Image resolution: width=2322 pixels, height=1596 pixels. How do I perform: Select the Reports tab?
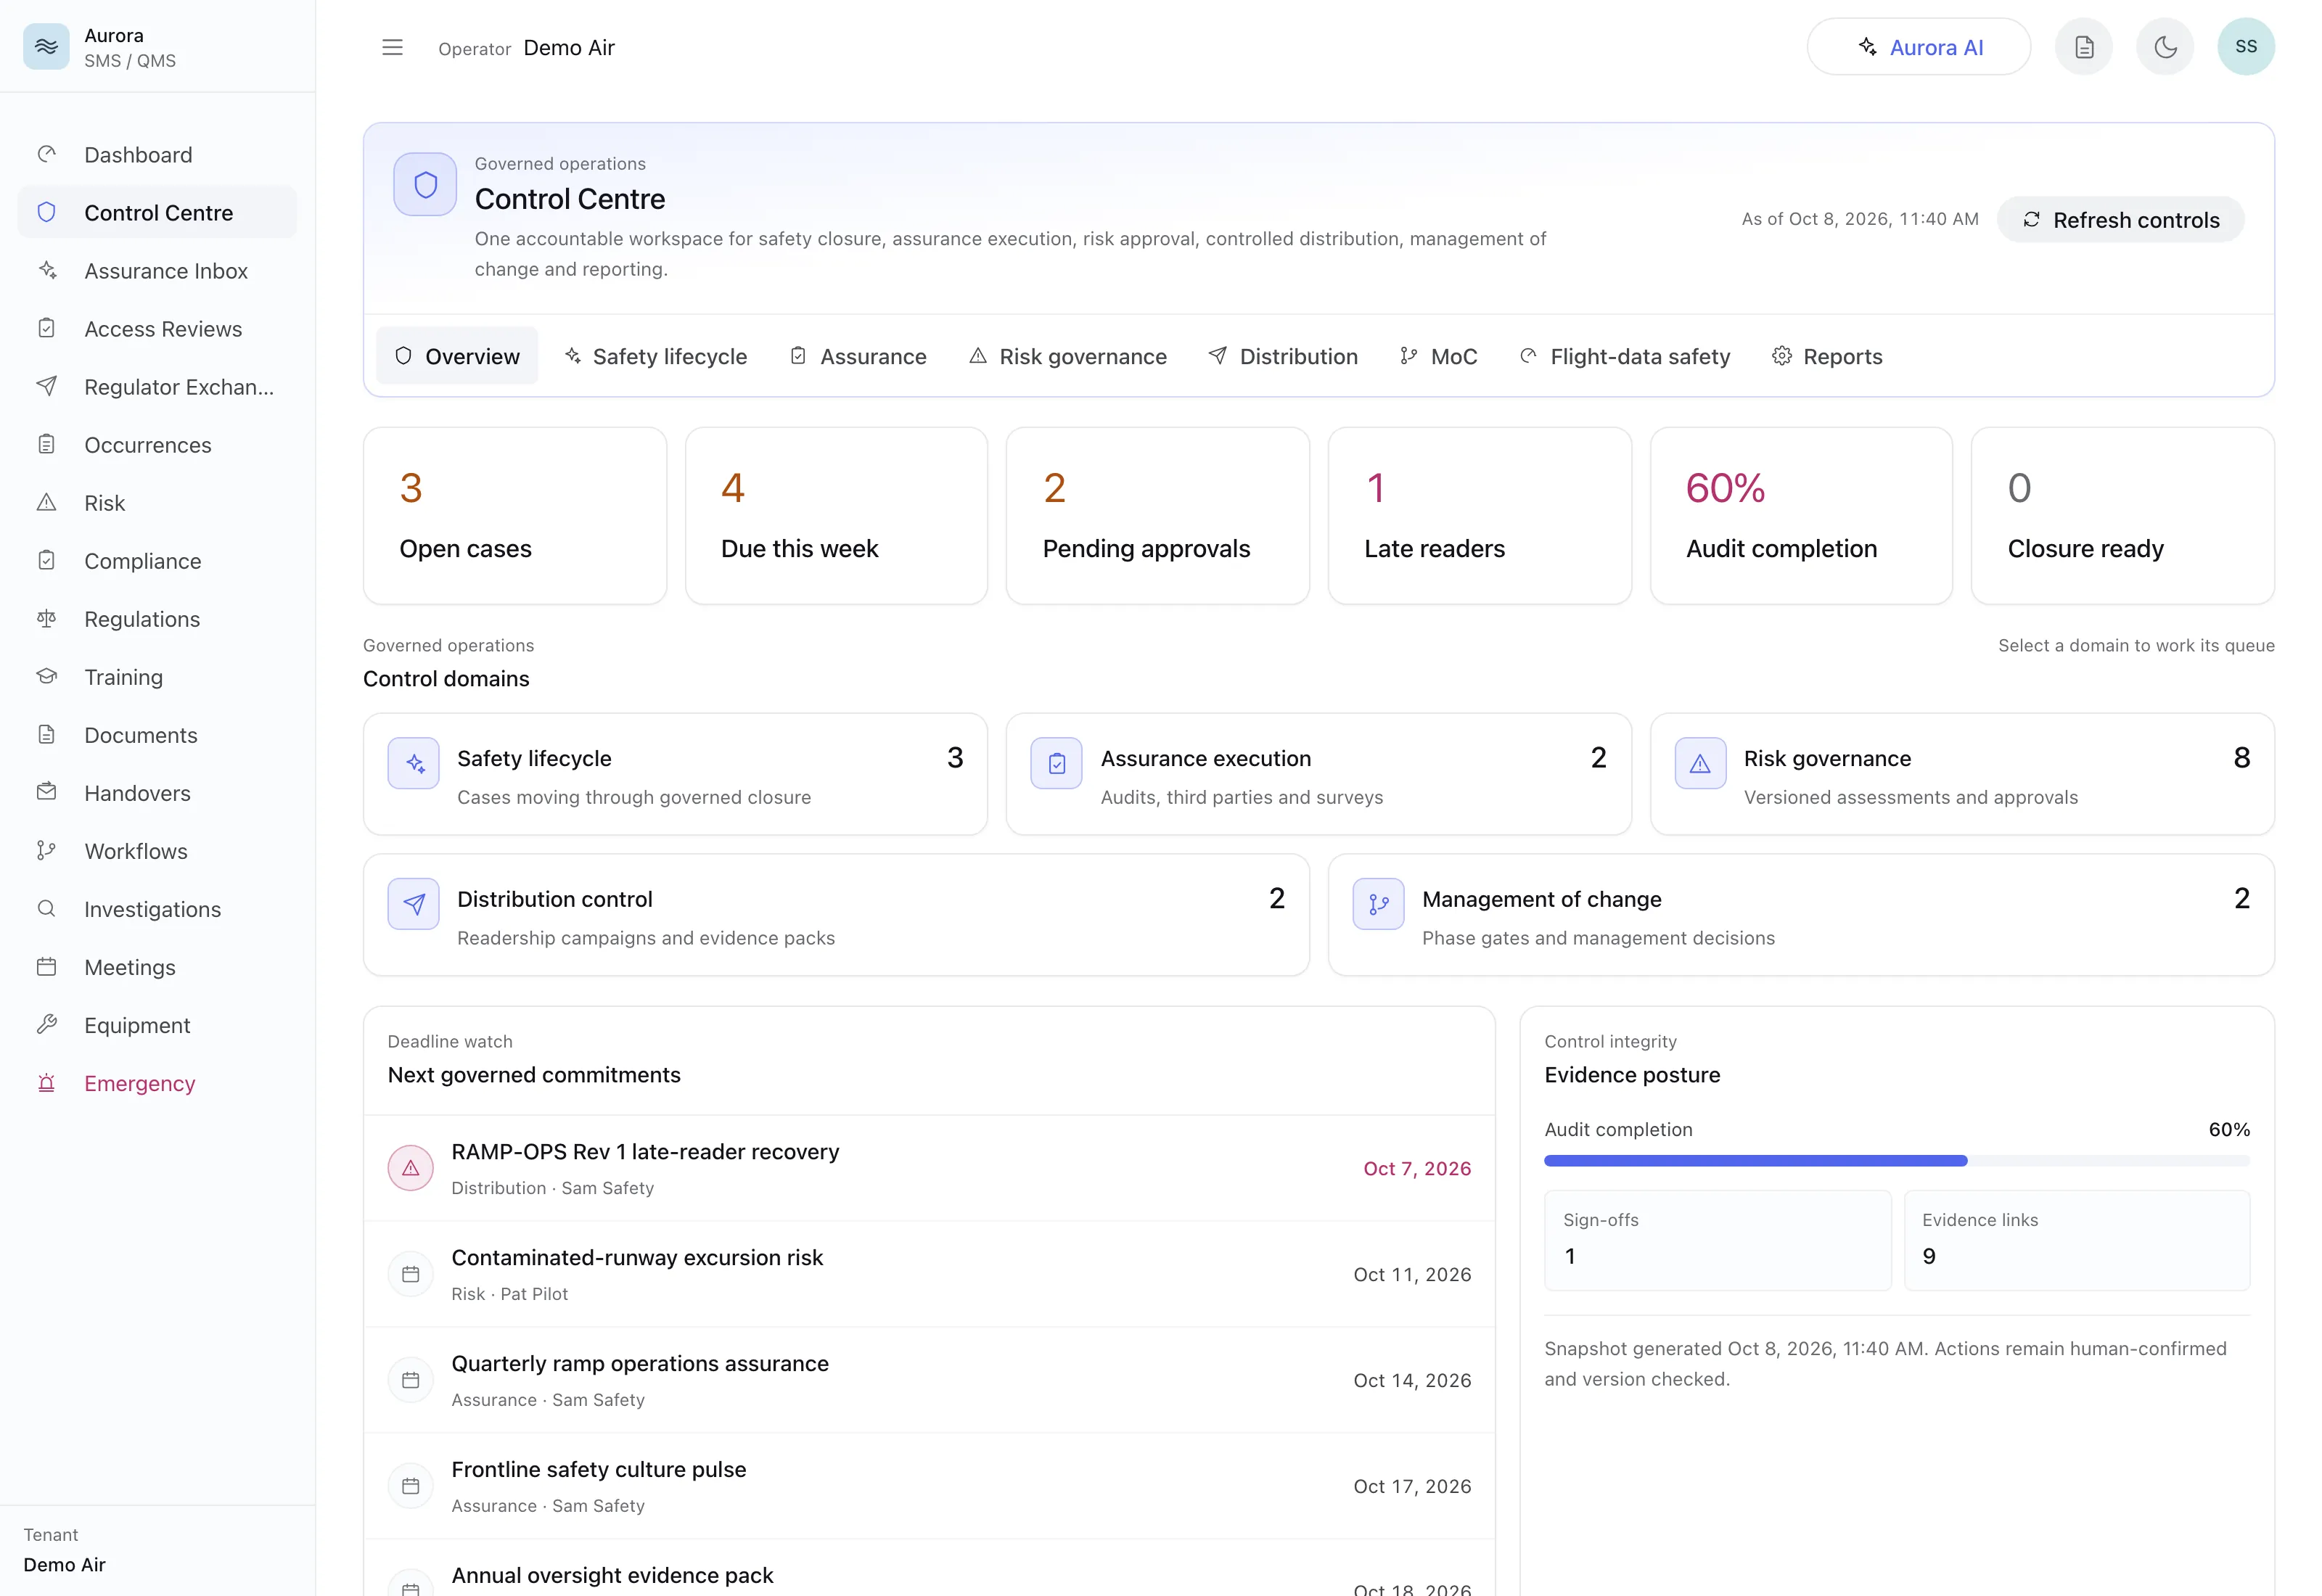(x=1828, y=356)
